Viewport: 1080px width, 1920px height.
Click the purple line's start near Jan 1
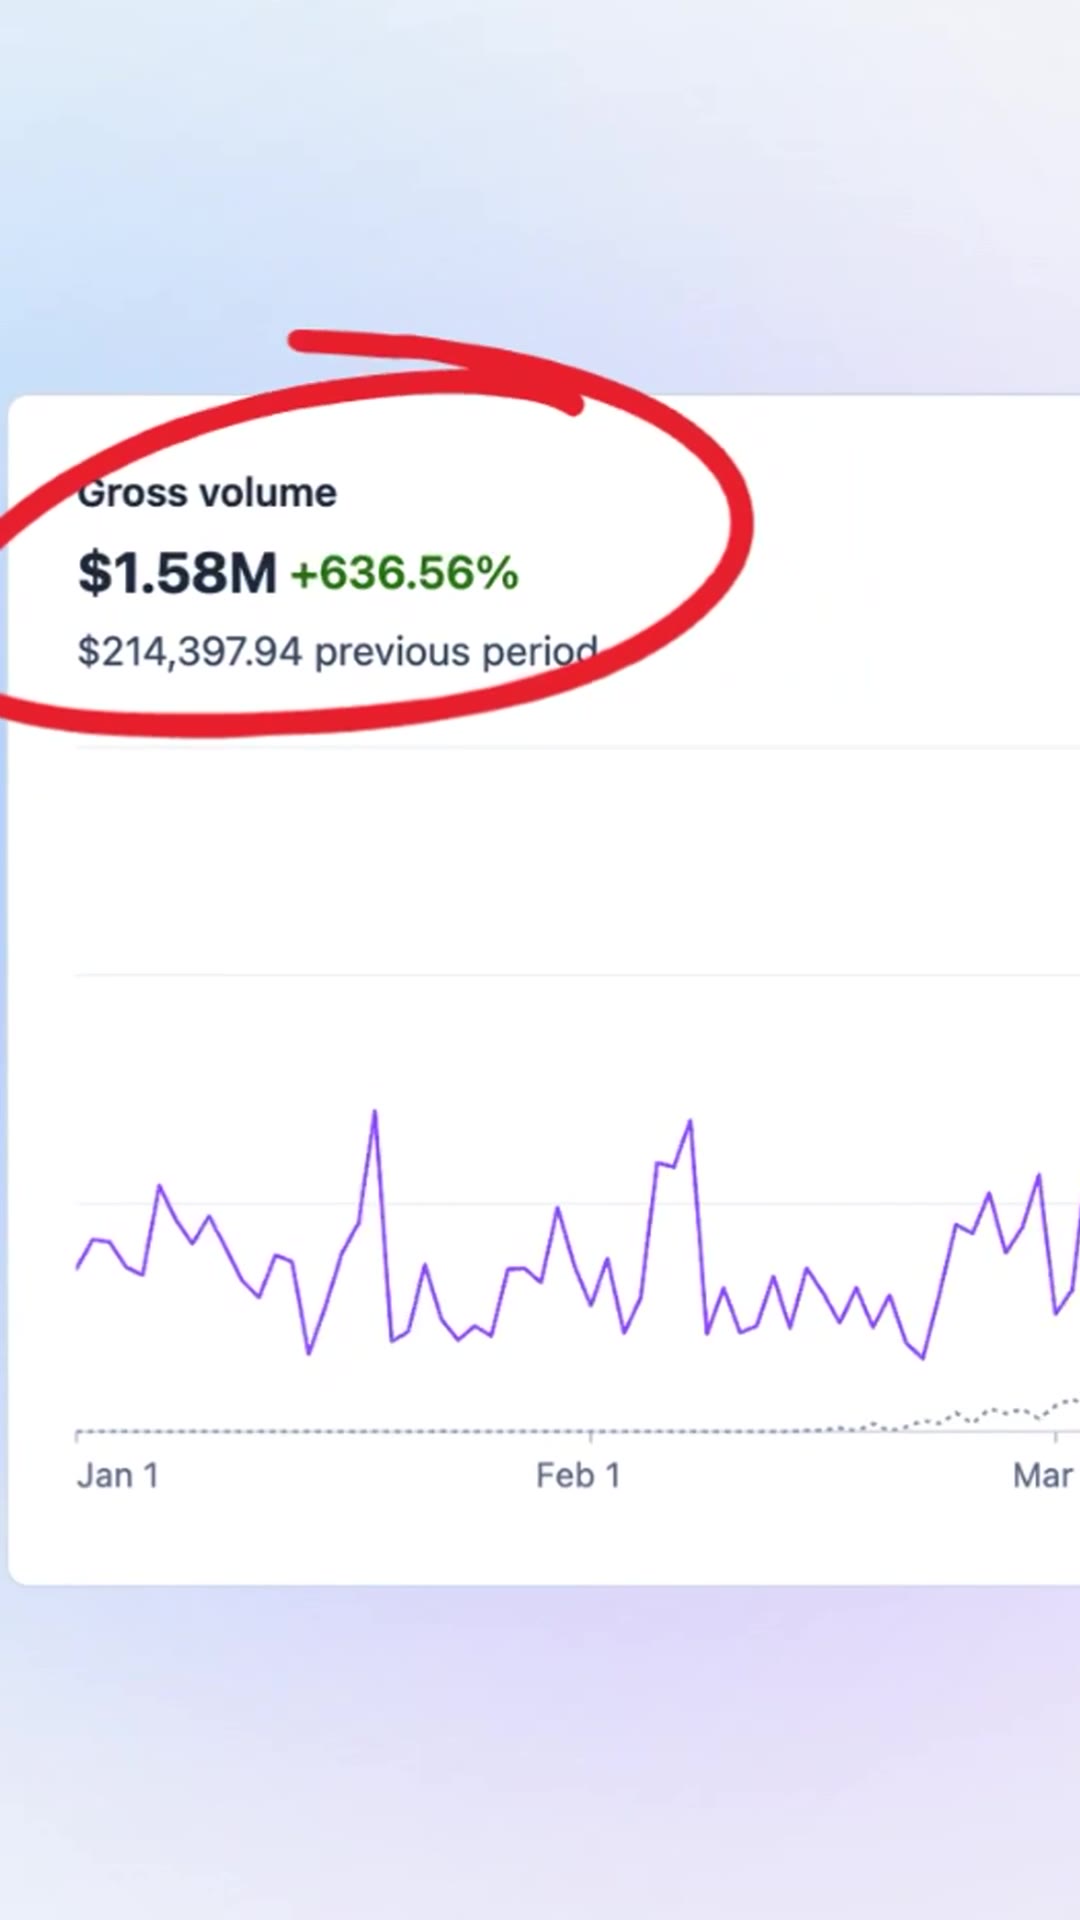point(78,1266)
